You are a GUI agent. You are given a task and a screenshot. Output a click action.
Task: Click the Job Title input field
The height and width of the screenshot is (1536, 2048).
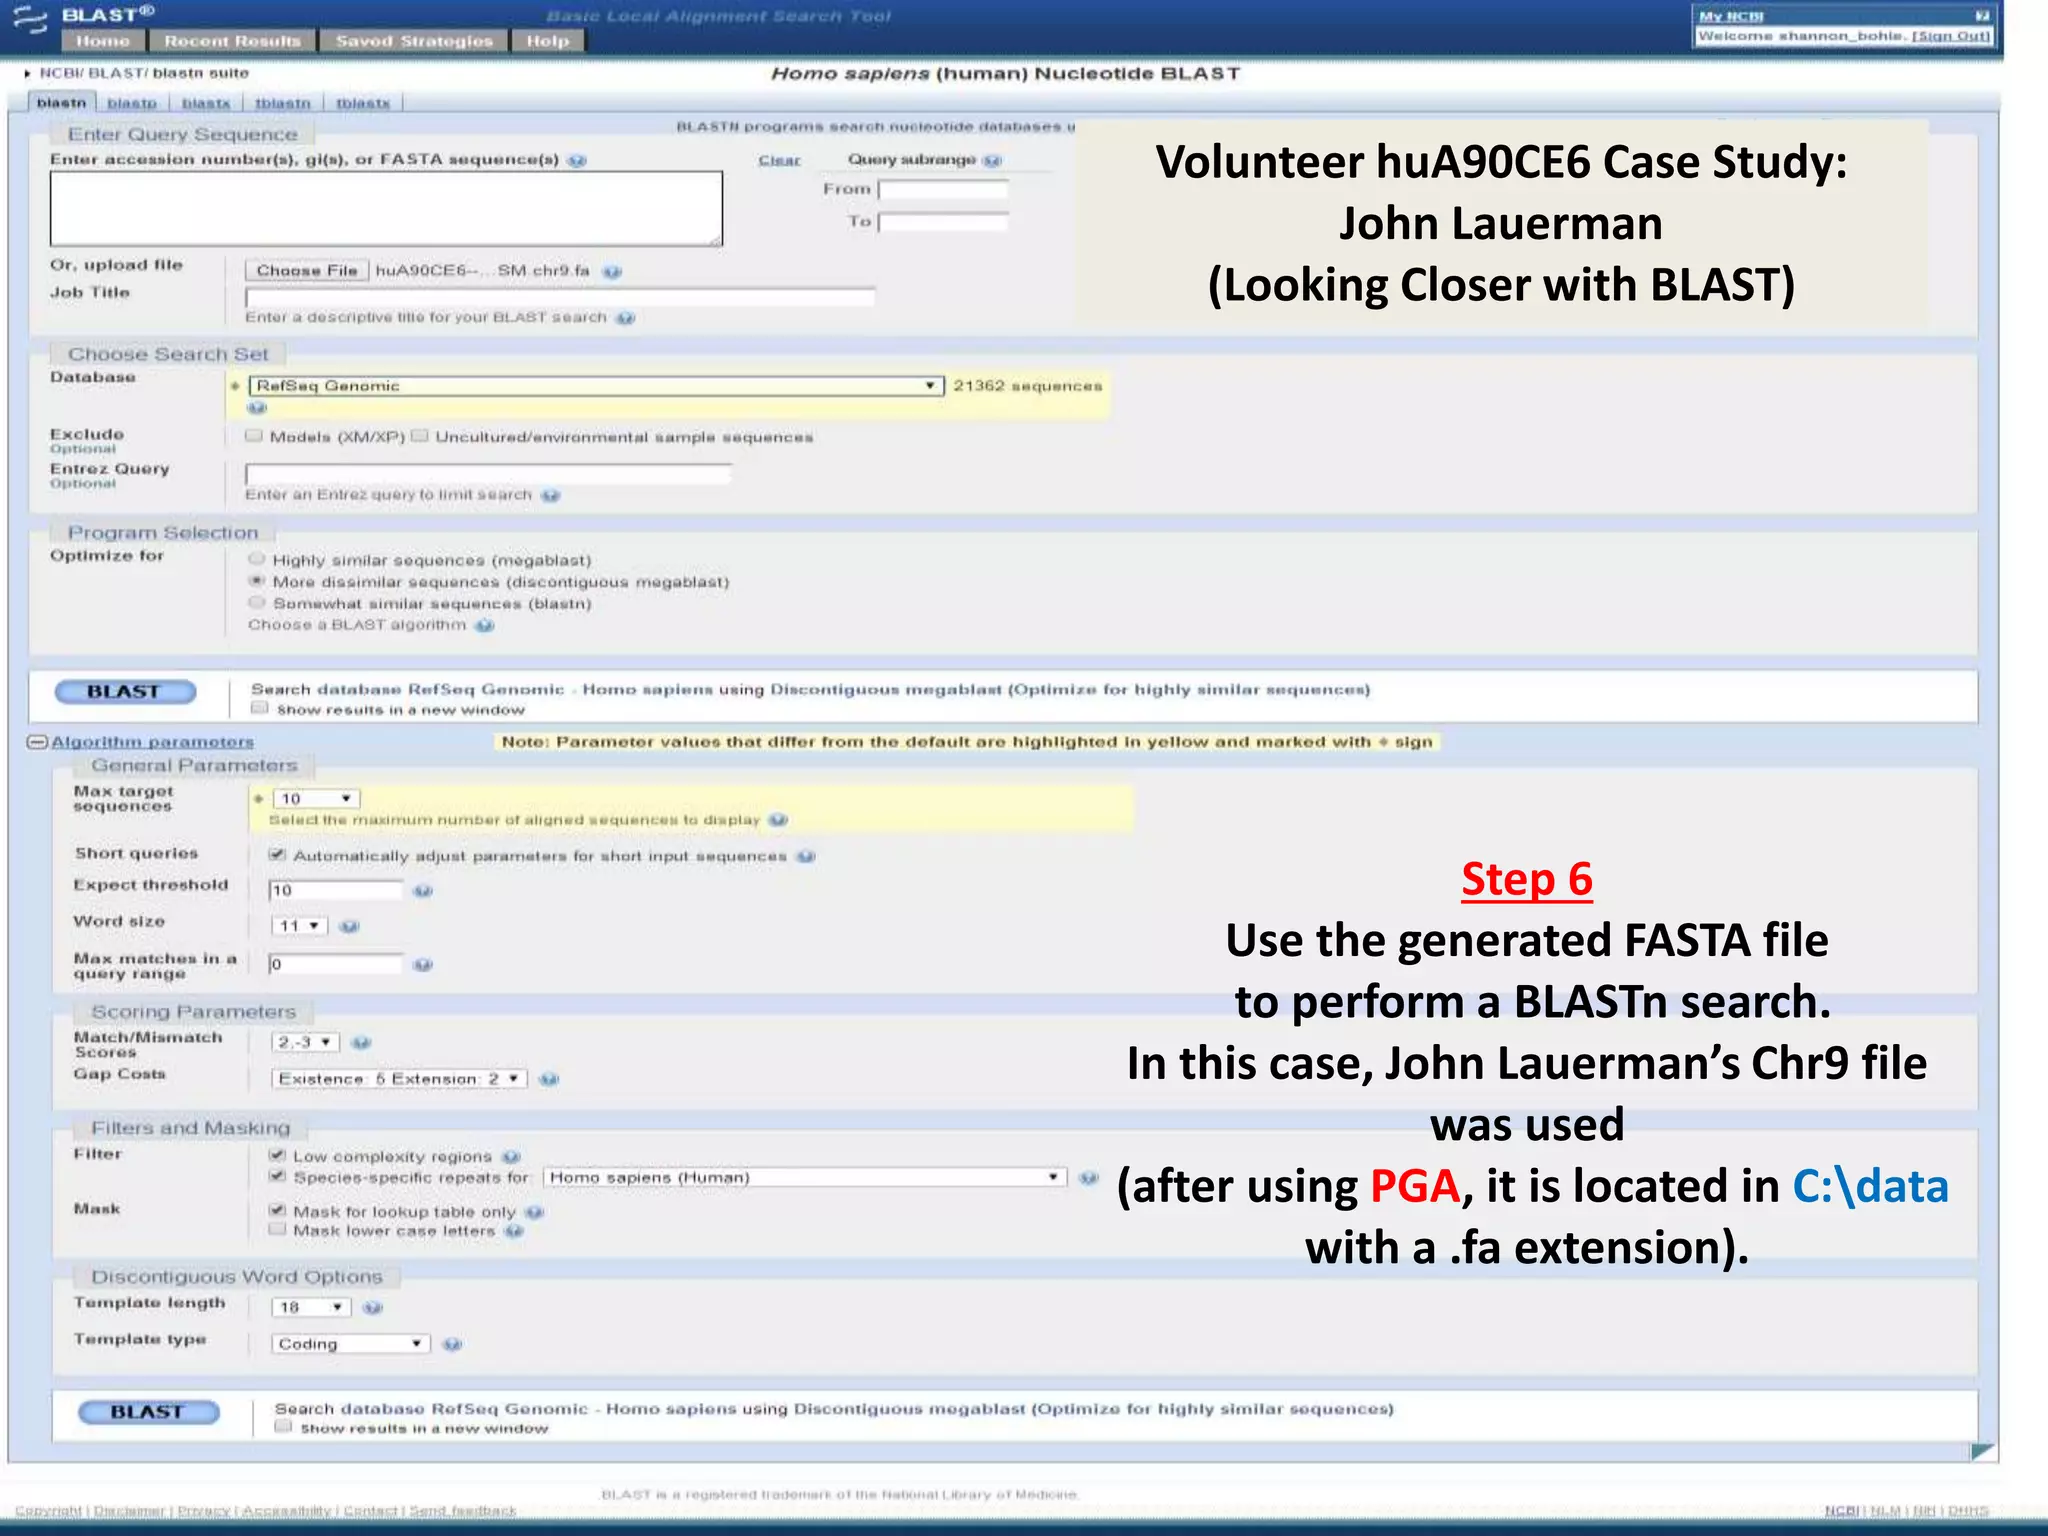point(560,296)
